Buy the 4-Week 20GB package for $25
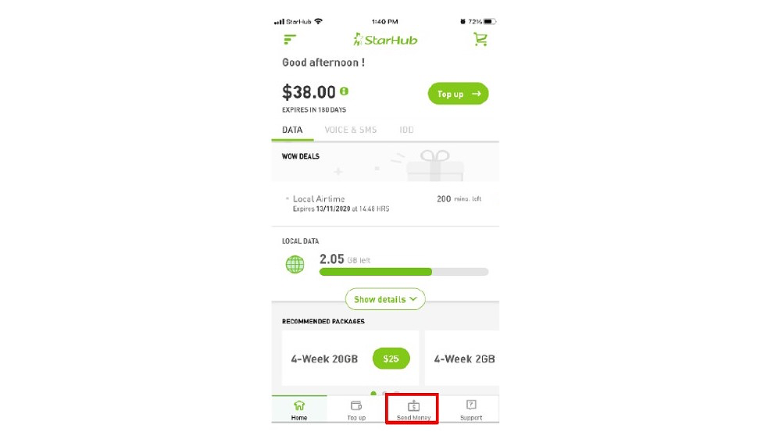768x432 pixels. point(391,359)
